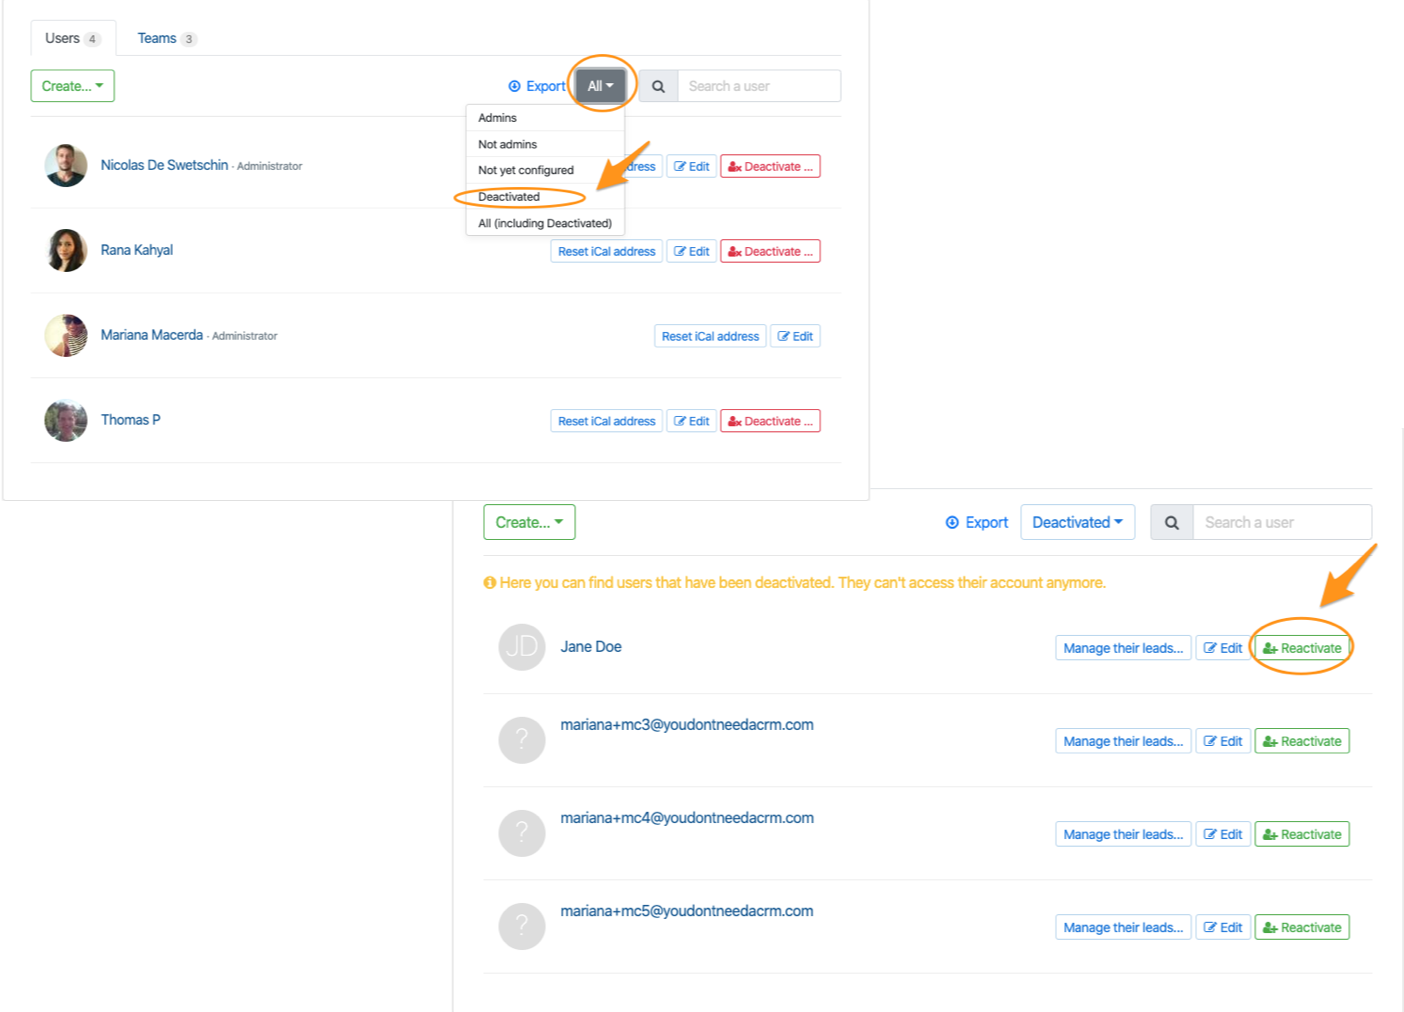Edit the Mariana Macerda user
The image size is (1404, 1012).
pos(795,337)
